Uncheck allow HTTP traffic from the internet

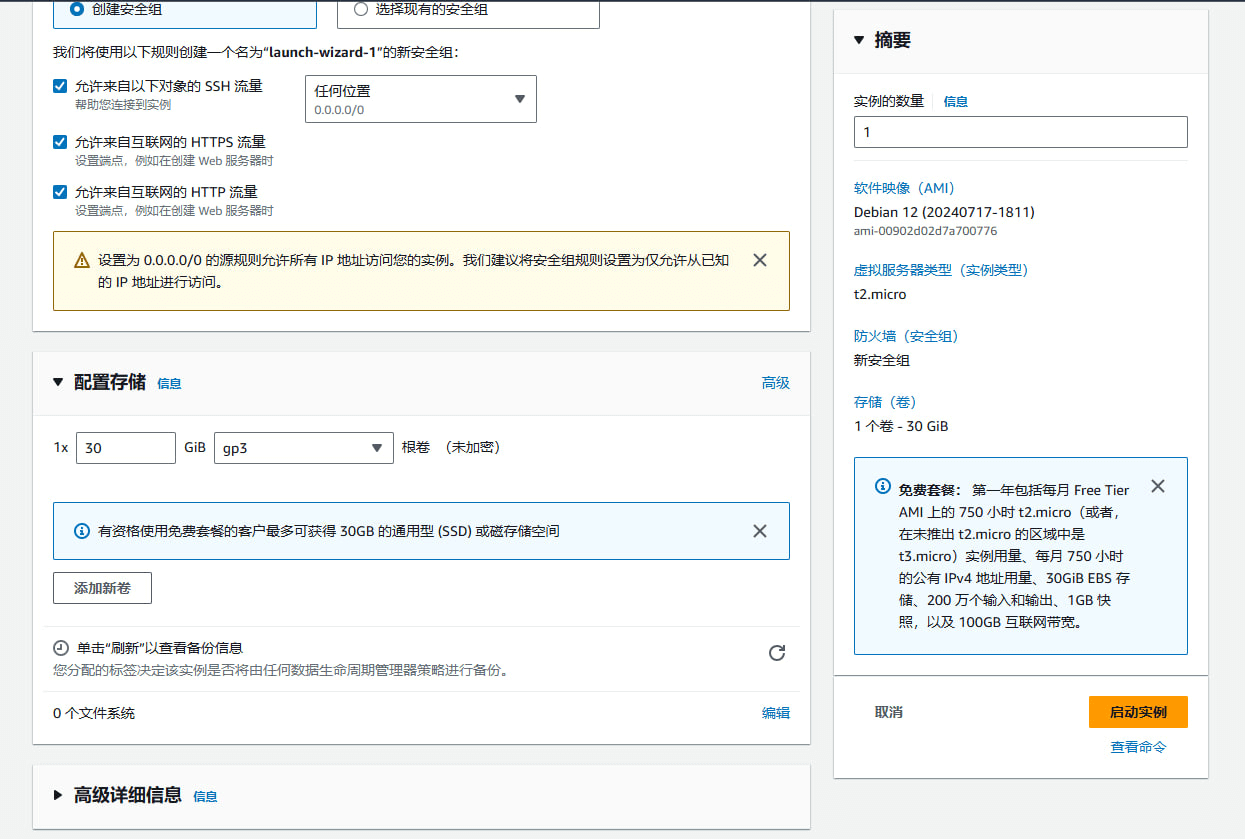(59, 191)
